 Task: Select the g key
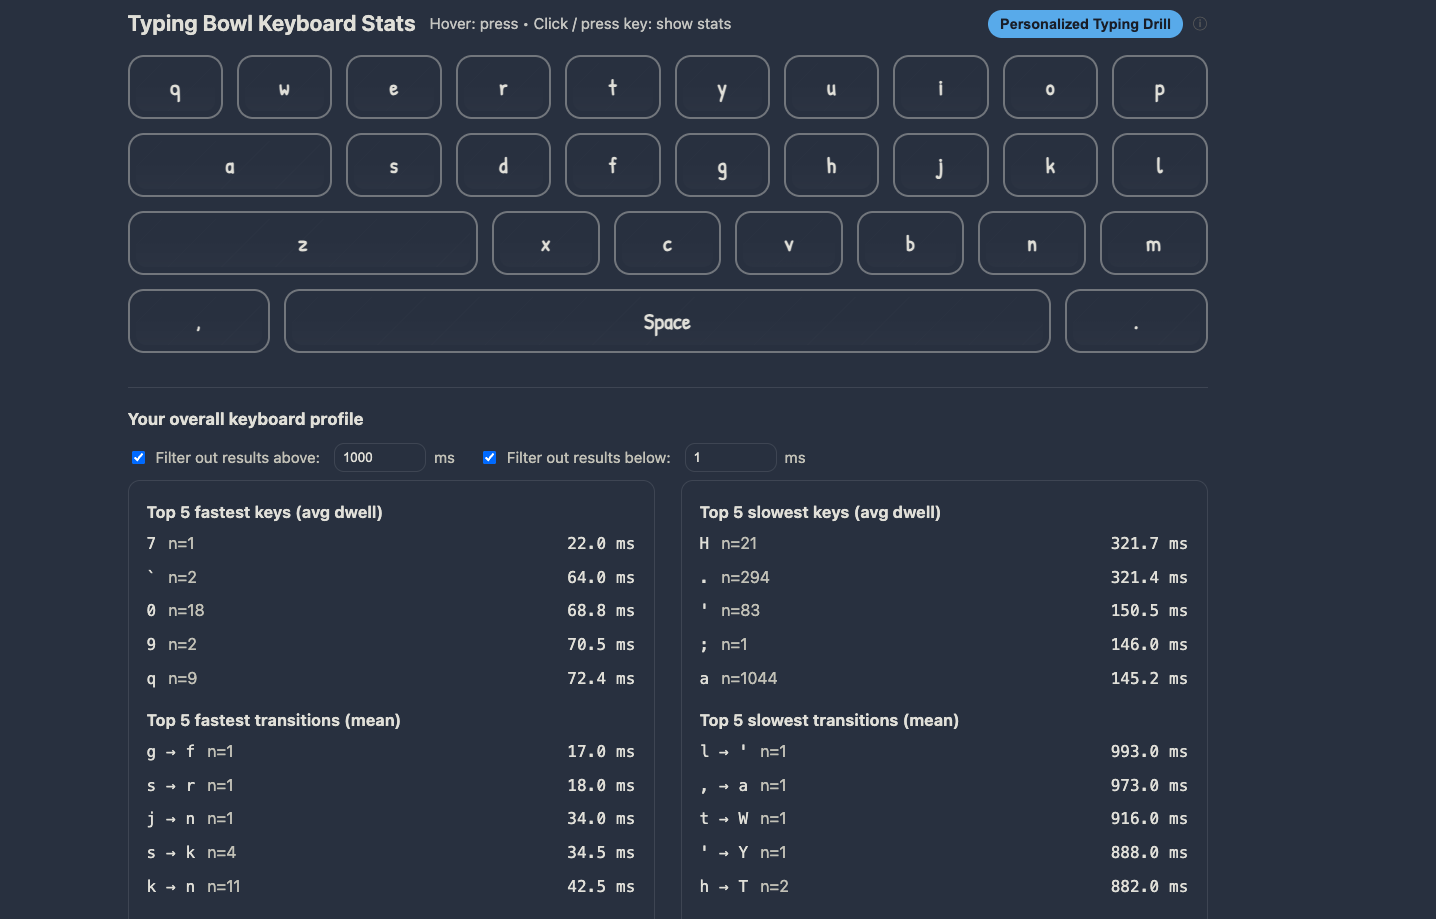point(722,165)
